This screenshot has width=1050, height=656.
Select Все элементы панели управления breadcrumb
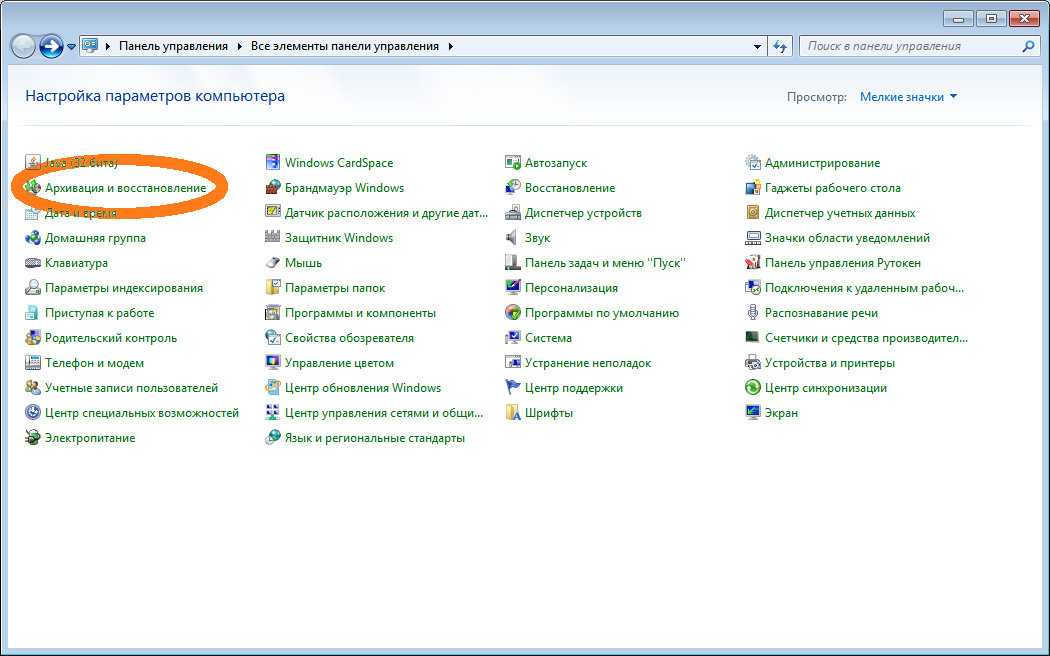pos(345,46)
